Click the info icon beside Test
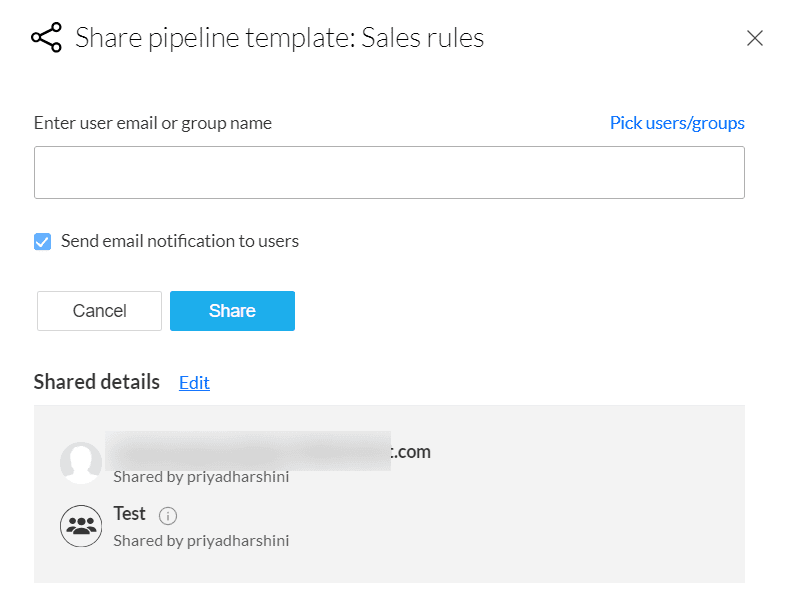Screen dimensions: 786x616 pyautogui.click(x=168, y=516)
